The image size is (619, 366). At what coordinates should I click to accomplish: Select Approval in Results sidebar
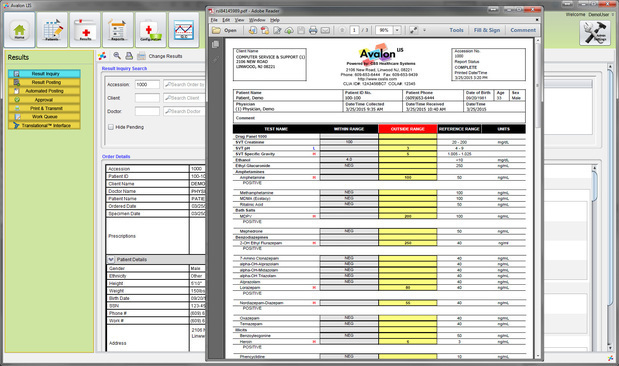[44, 99]
